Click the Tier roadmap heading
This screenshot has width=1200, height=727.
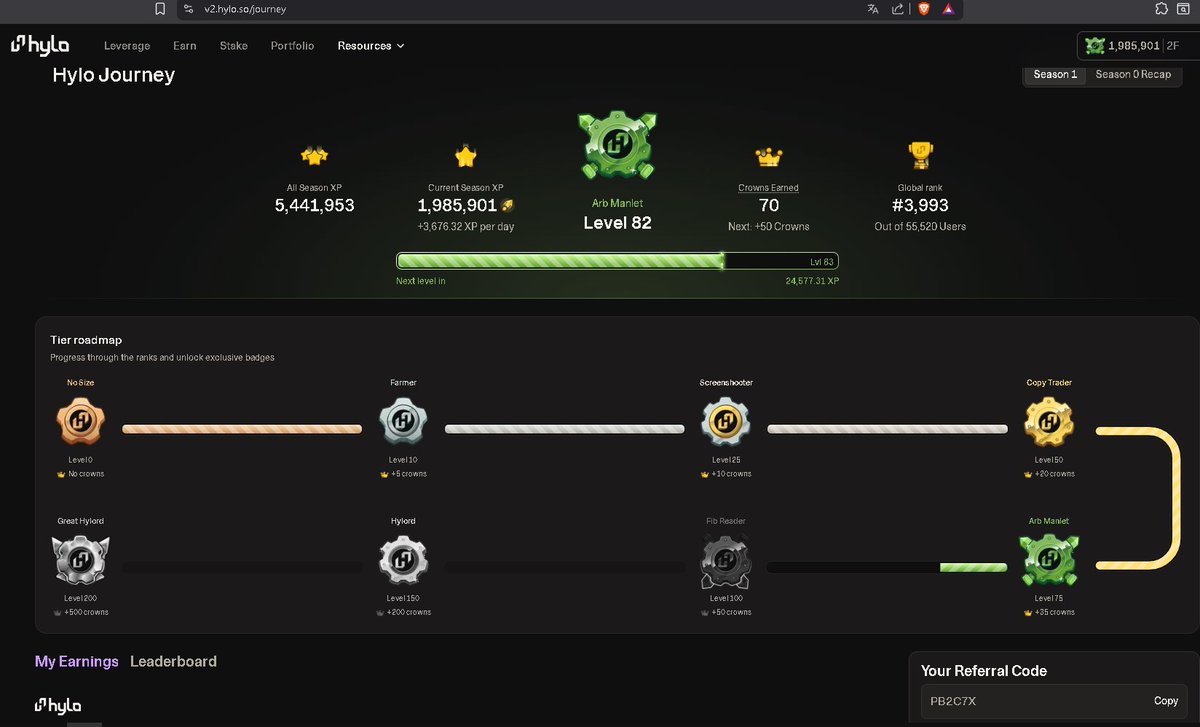pyautogui.click(x=86, y=341)
